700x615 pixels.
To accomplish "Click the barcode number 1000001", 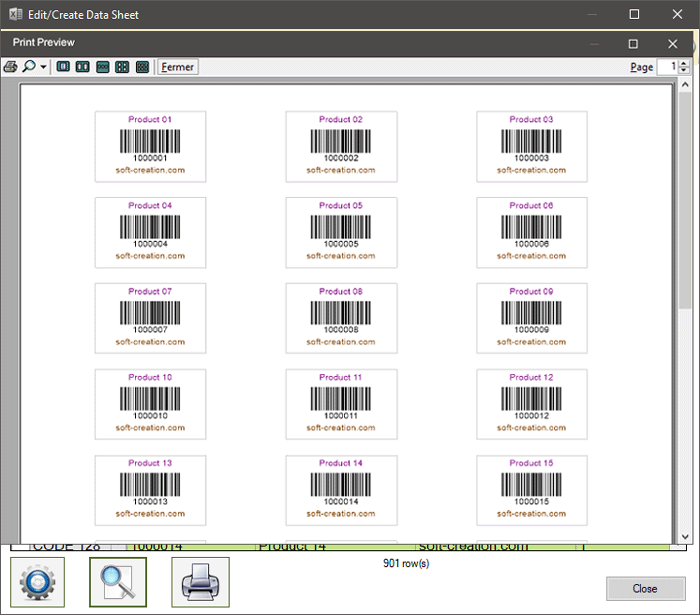I will [150, 158].
